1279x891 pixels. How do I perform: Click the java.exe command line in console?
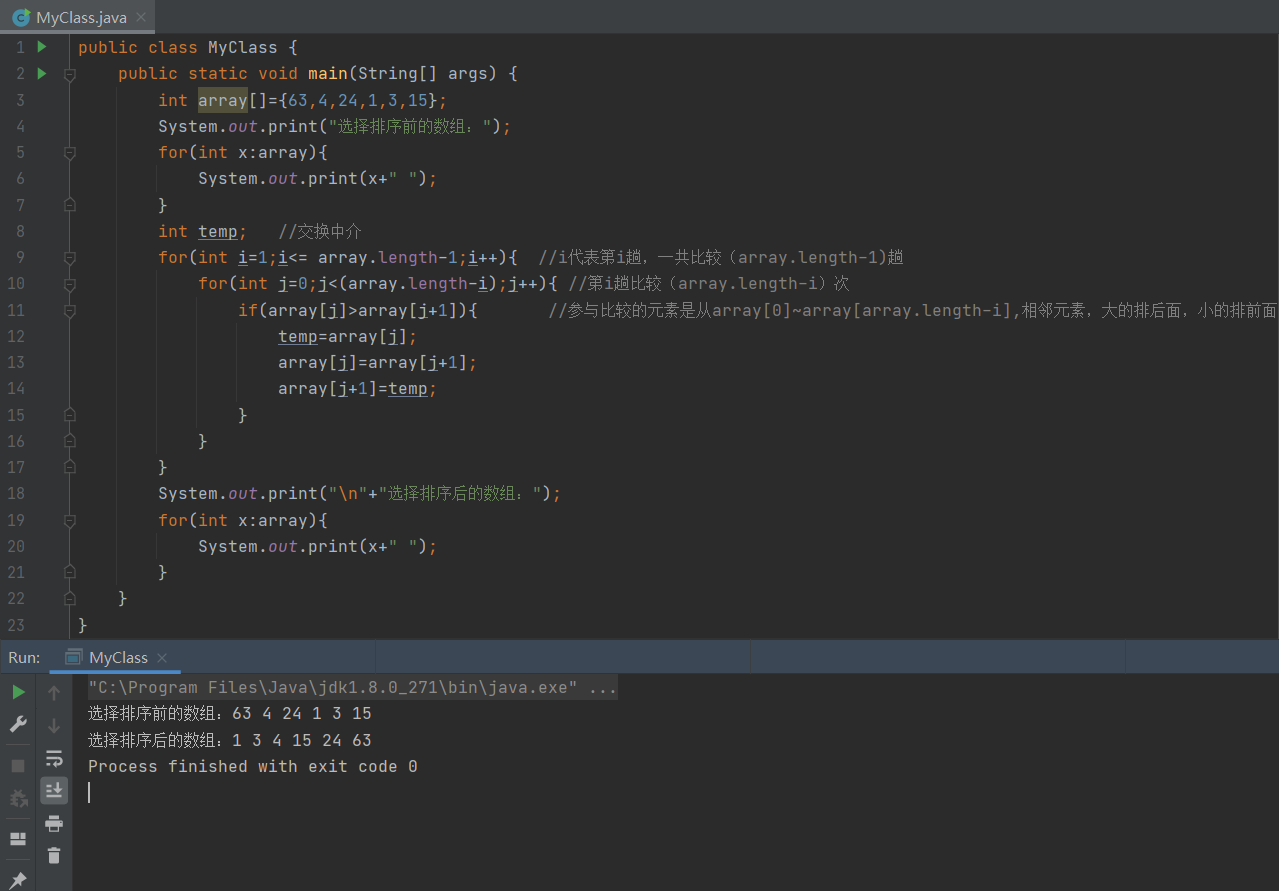tap(352, 688)
